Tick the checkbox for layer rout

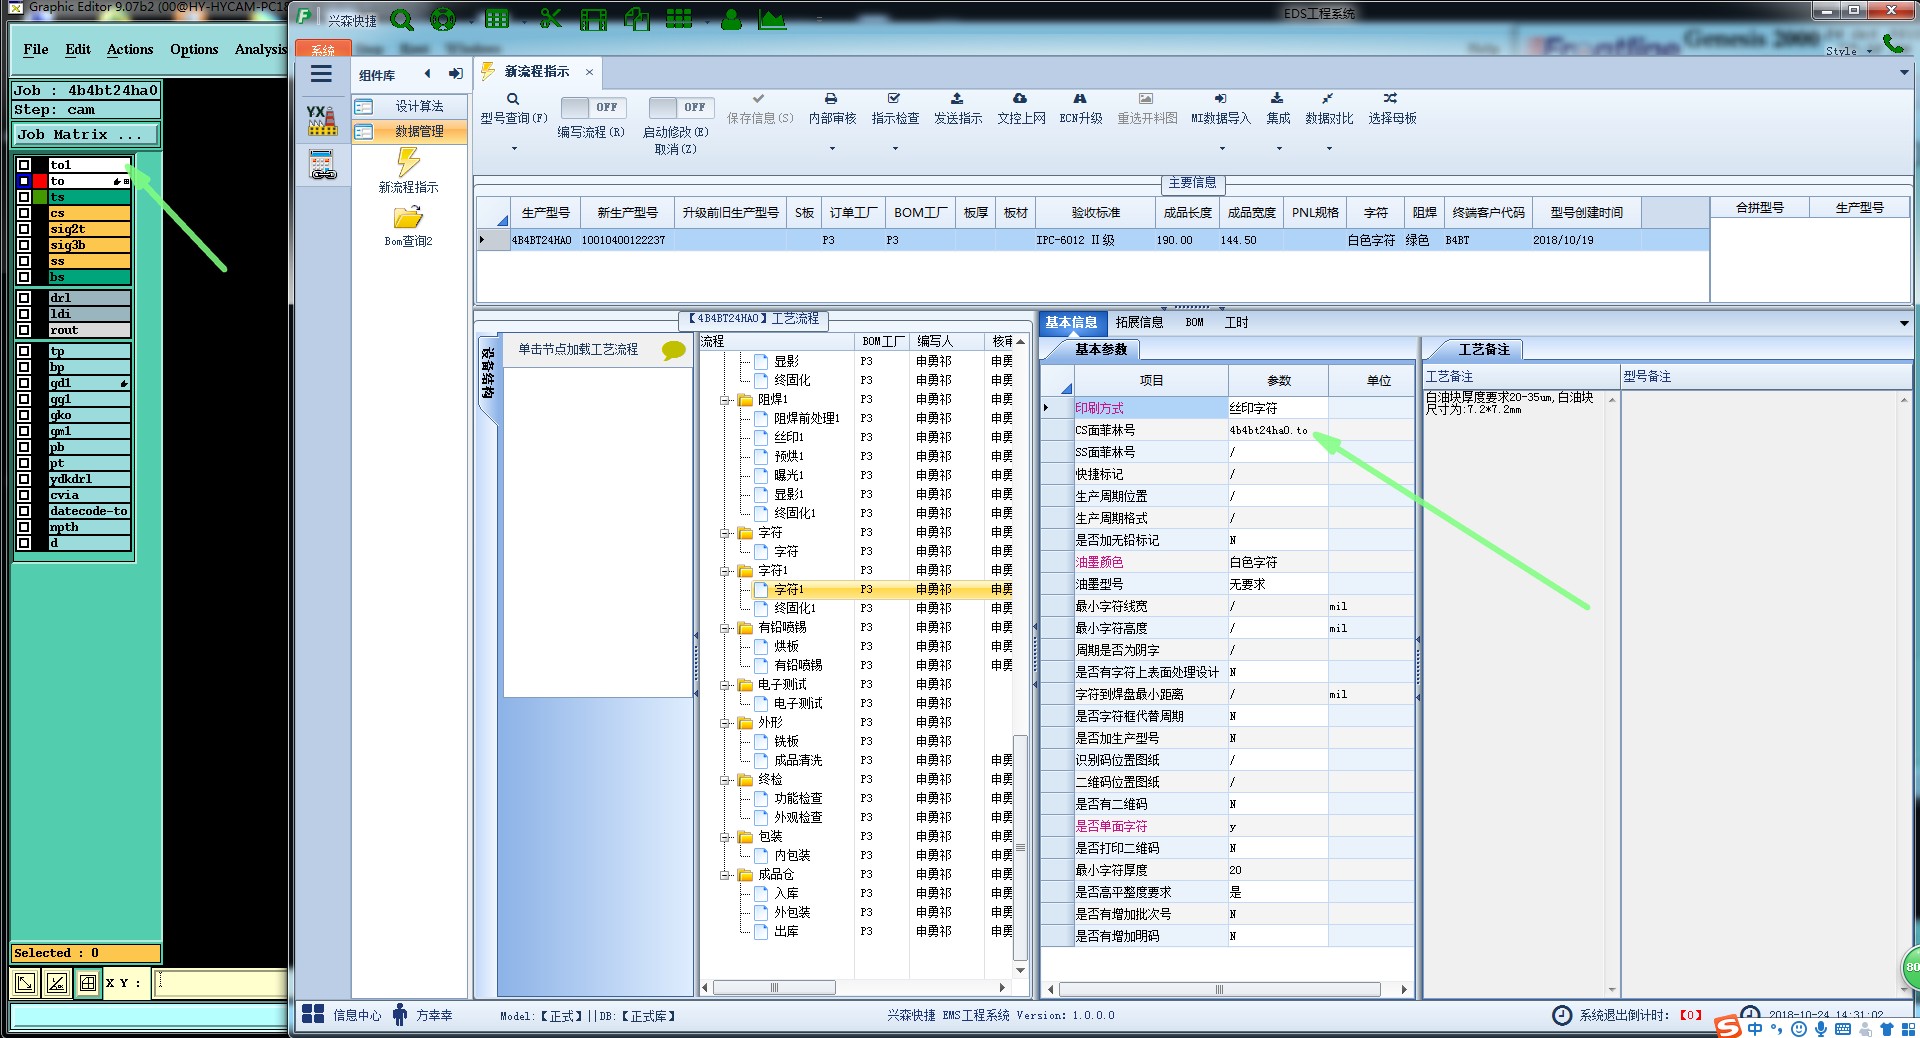(x=24, y=330)
